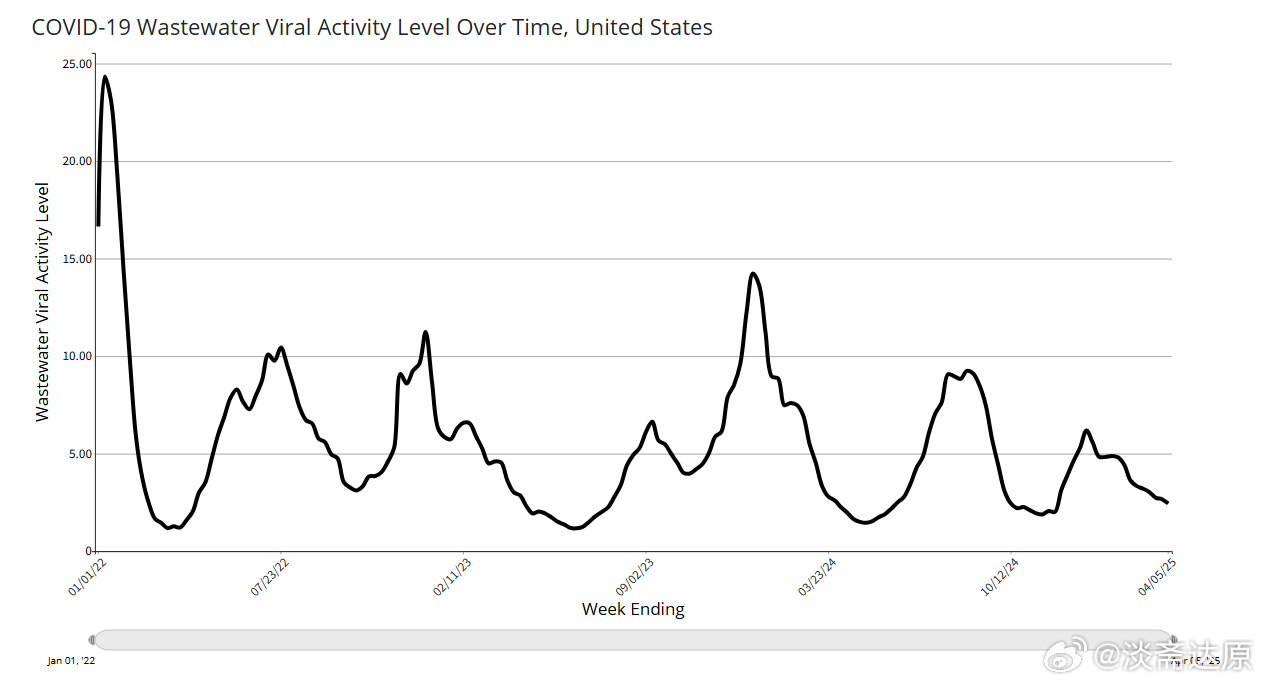This screenshot has width=1264, height=686.
Task: Click the tallest peak of the line in early 2022
Action: [104, 77]
